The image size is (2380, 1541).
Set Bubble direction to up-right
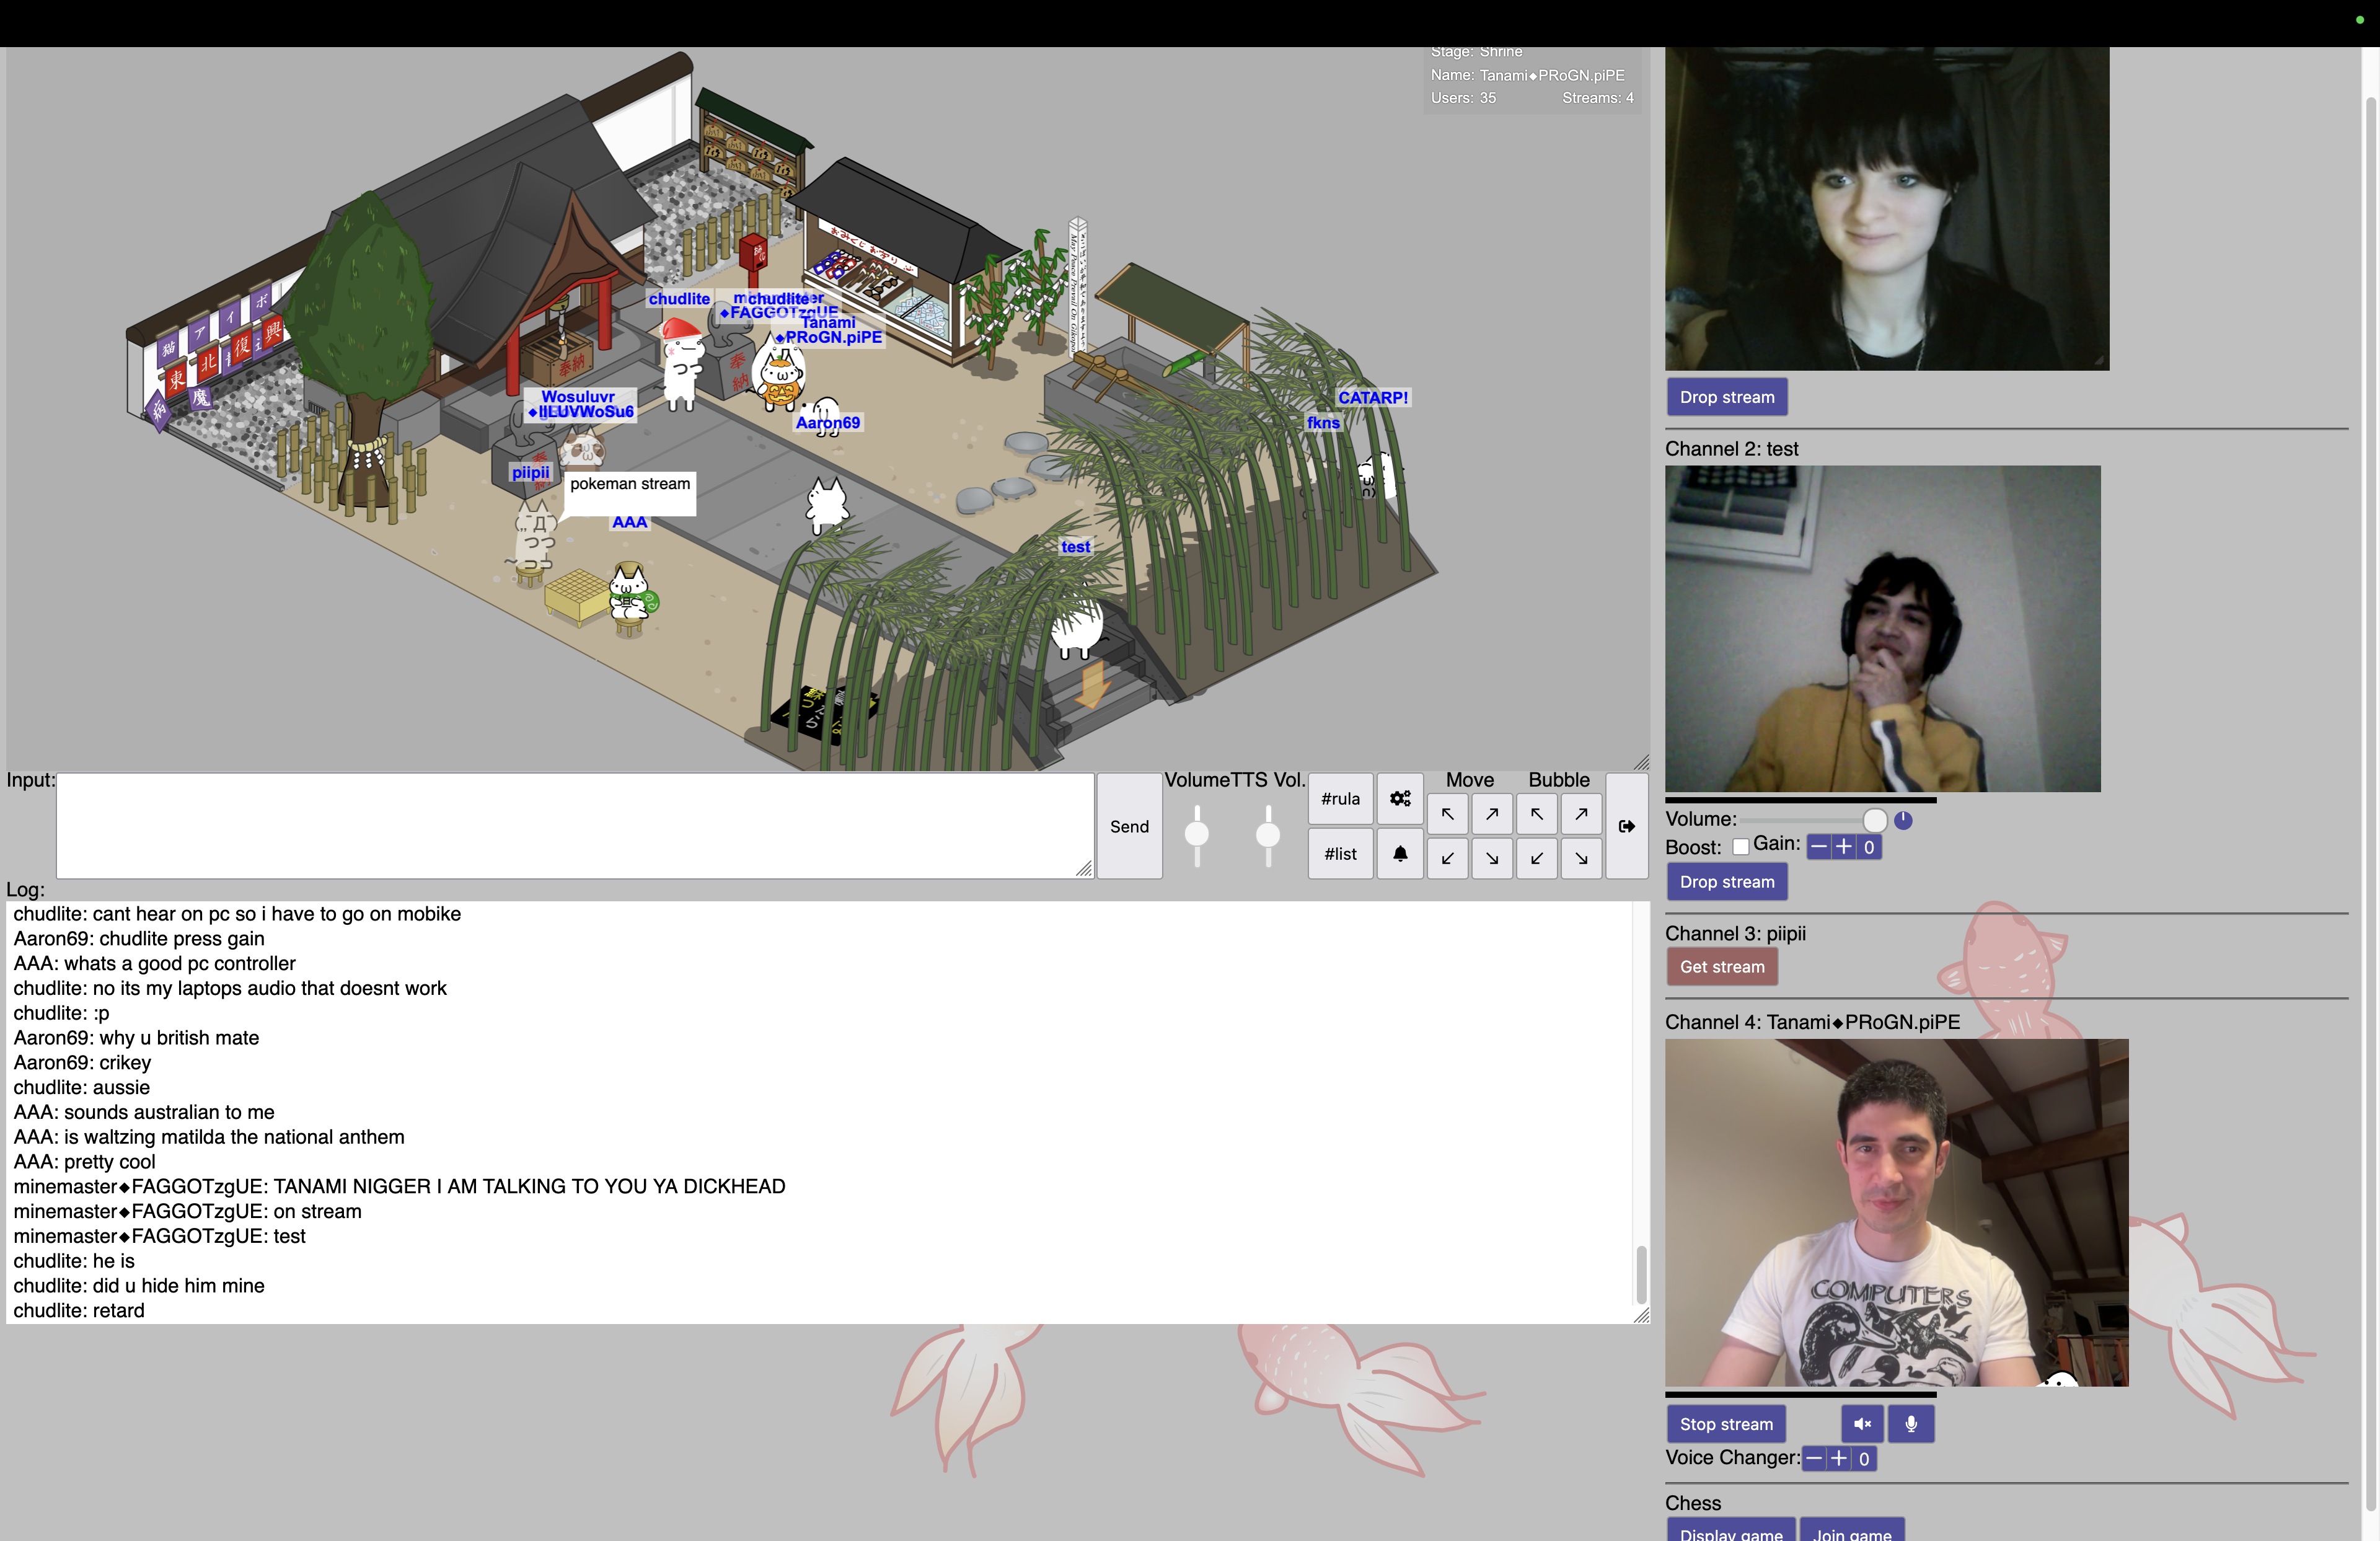pos(1581,814)
